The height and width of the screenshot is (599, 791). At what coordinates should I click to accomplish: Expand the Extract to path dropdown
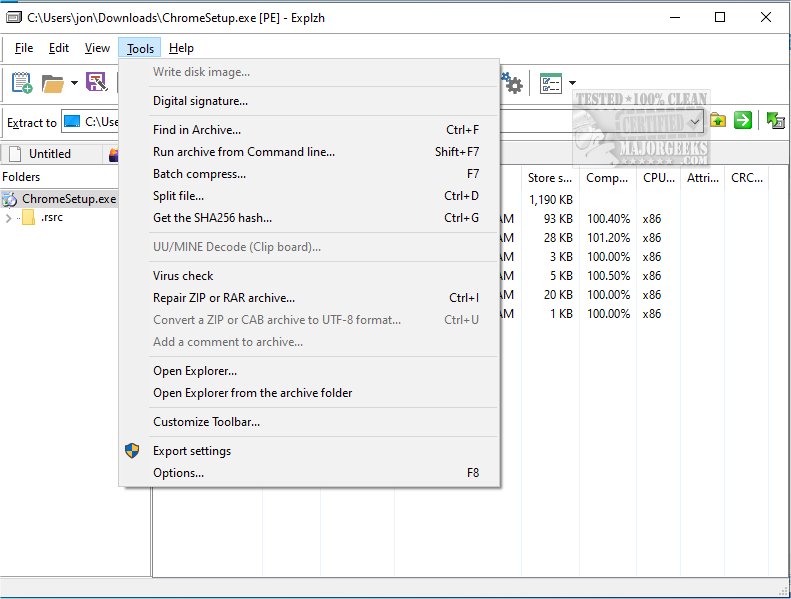pyautogui.click(x=695, y=122)
